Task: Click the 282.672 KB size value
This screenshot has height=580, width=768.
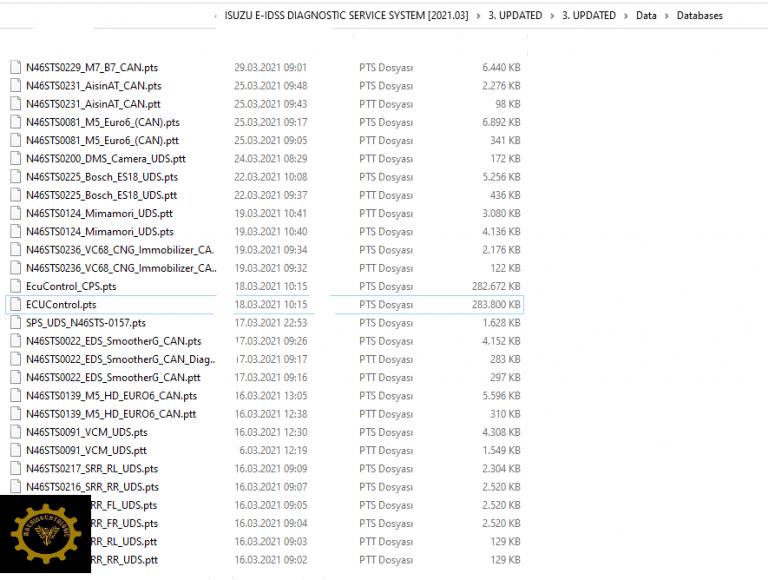Action: click(x=496, y=286)
